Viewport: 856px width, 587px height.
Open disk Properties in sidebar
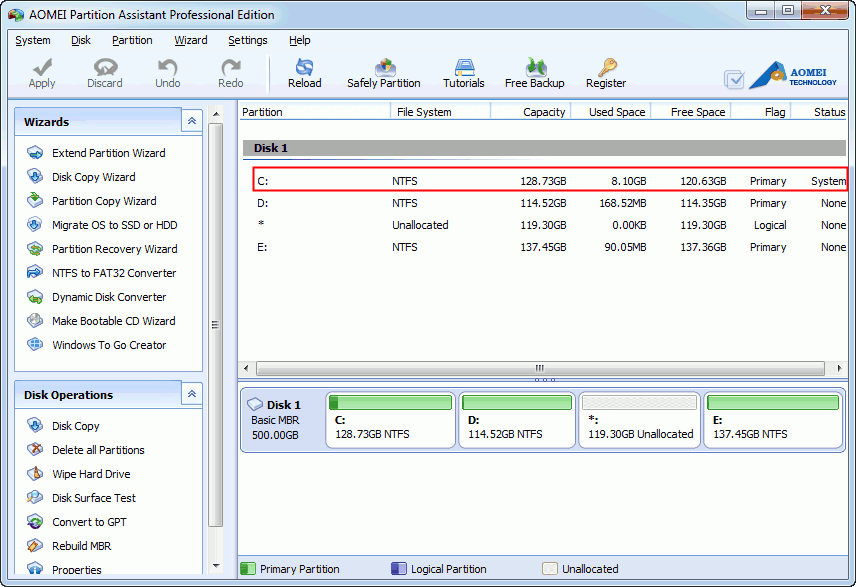point(76,569)
